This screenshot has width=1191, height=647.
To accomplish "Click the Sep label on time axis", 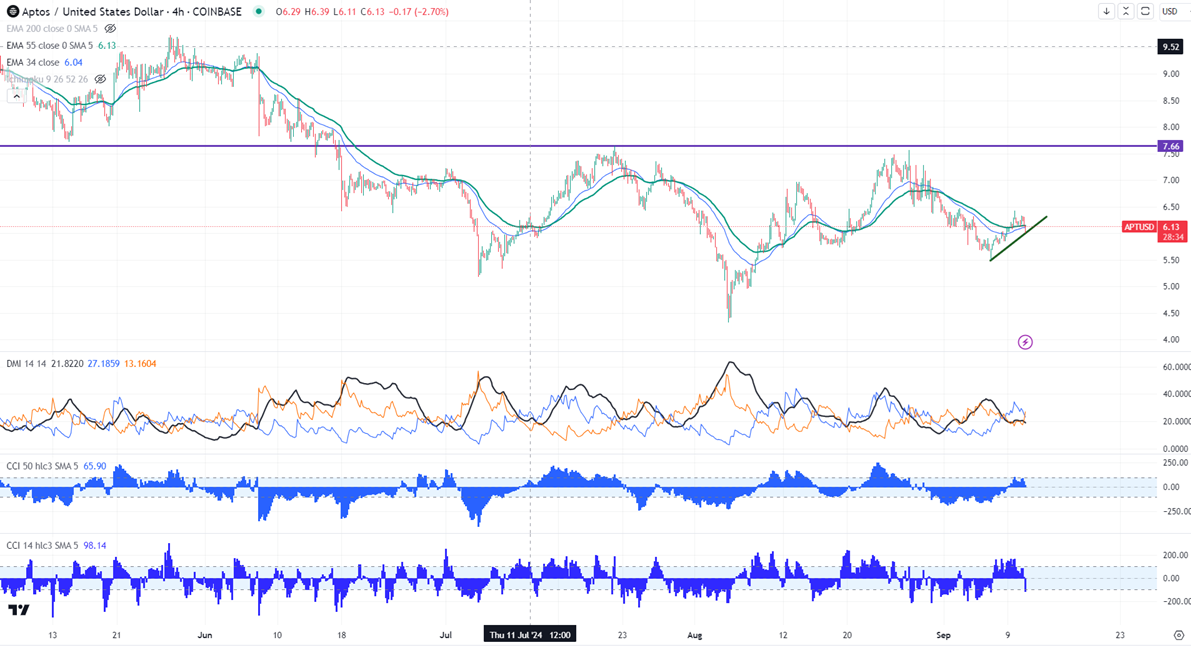I will tap(943, 635).
